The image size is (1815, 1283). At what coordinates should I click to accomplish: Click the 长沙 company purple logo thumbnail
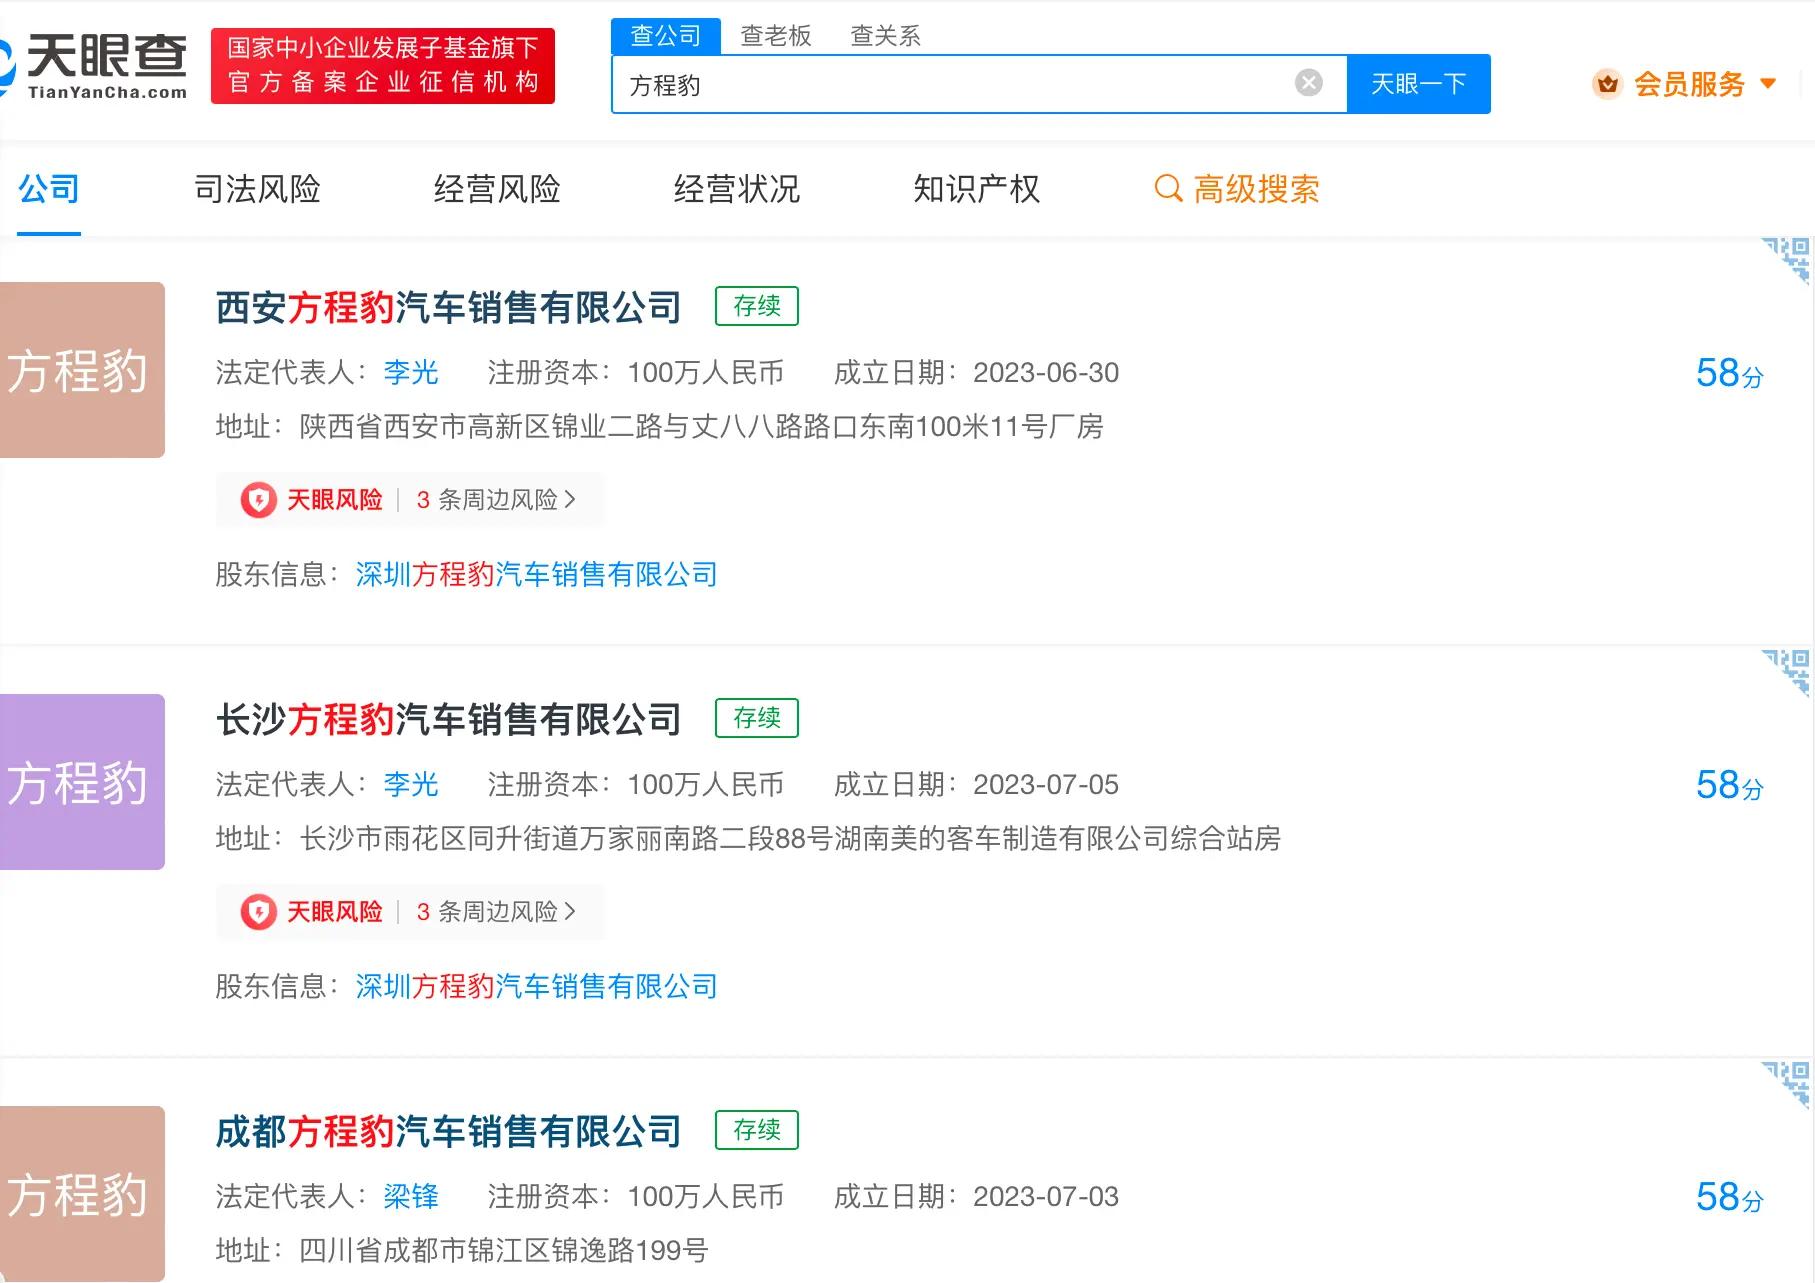click(82, 782)
